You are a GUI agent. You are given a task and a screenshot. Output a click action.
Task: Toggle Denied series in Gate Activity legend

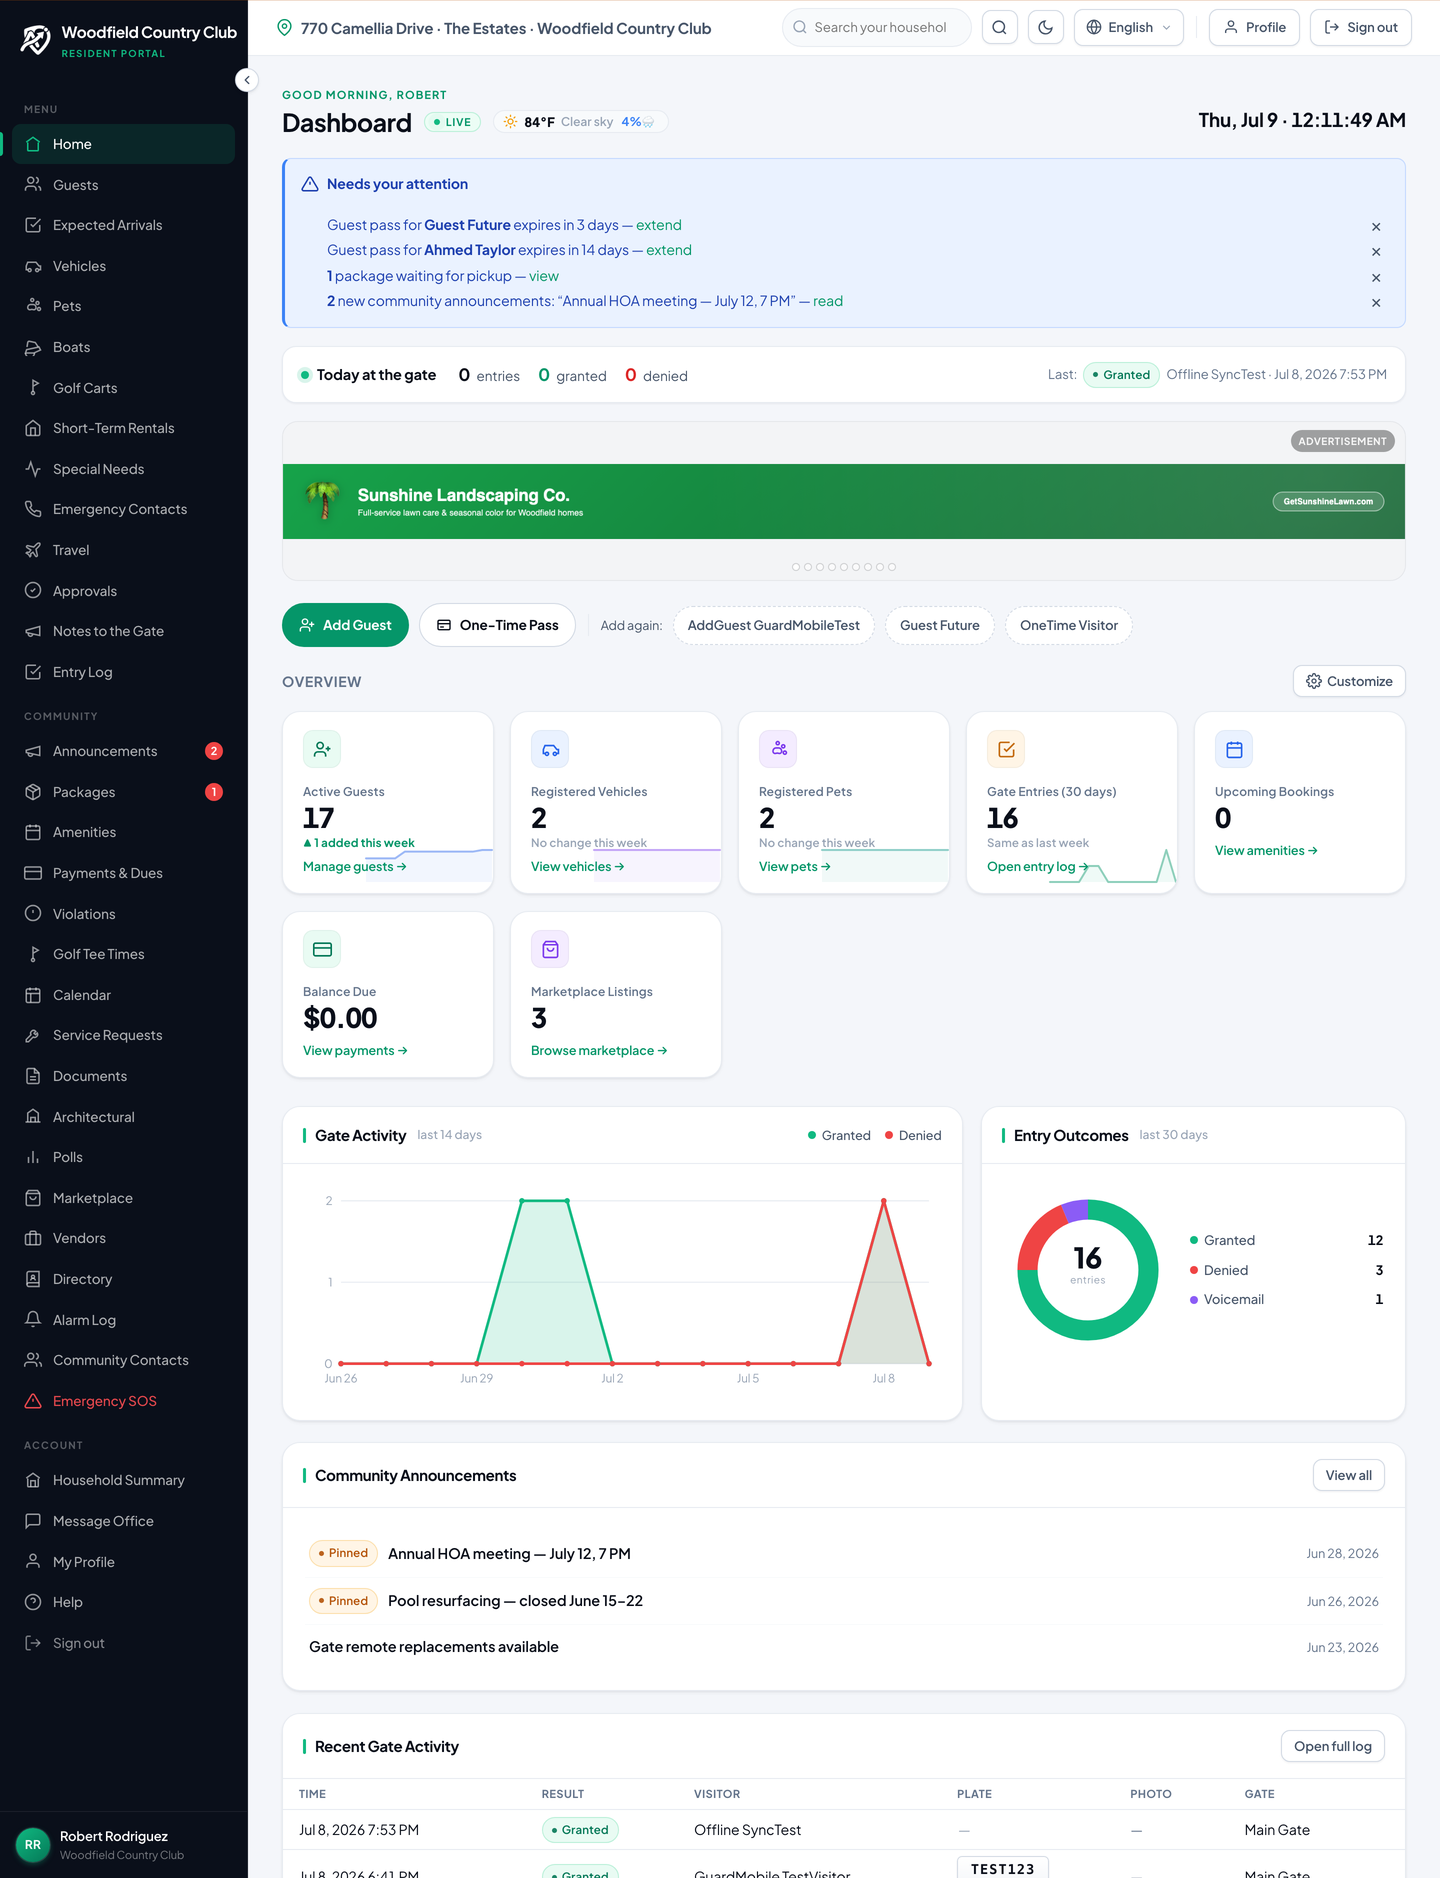[x=913, y=1135]
